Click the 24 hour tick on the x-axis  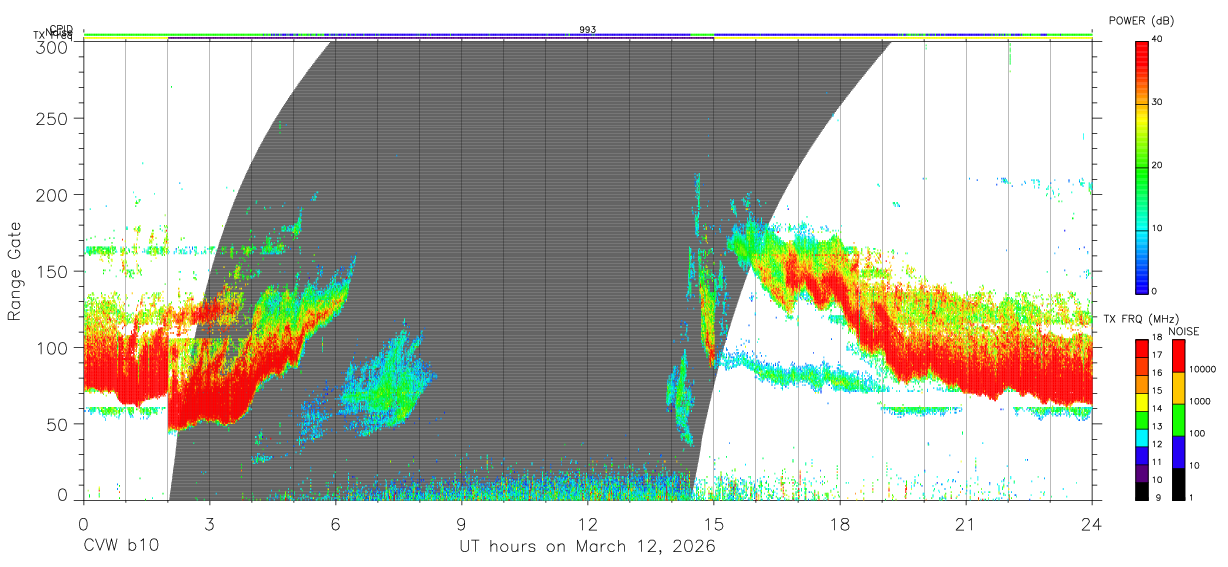tap(1091, 524)
